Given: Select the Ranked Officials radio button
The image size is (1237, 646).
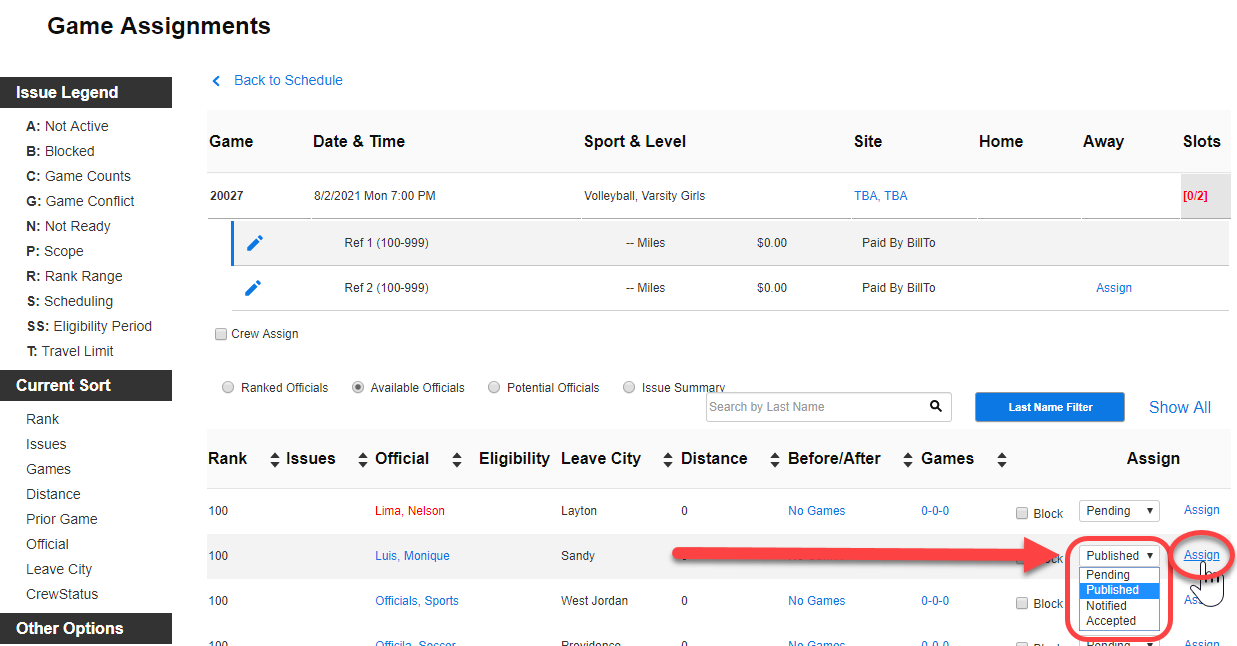Looking at the screenshot, I should (x=228, y=386).
